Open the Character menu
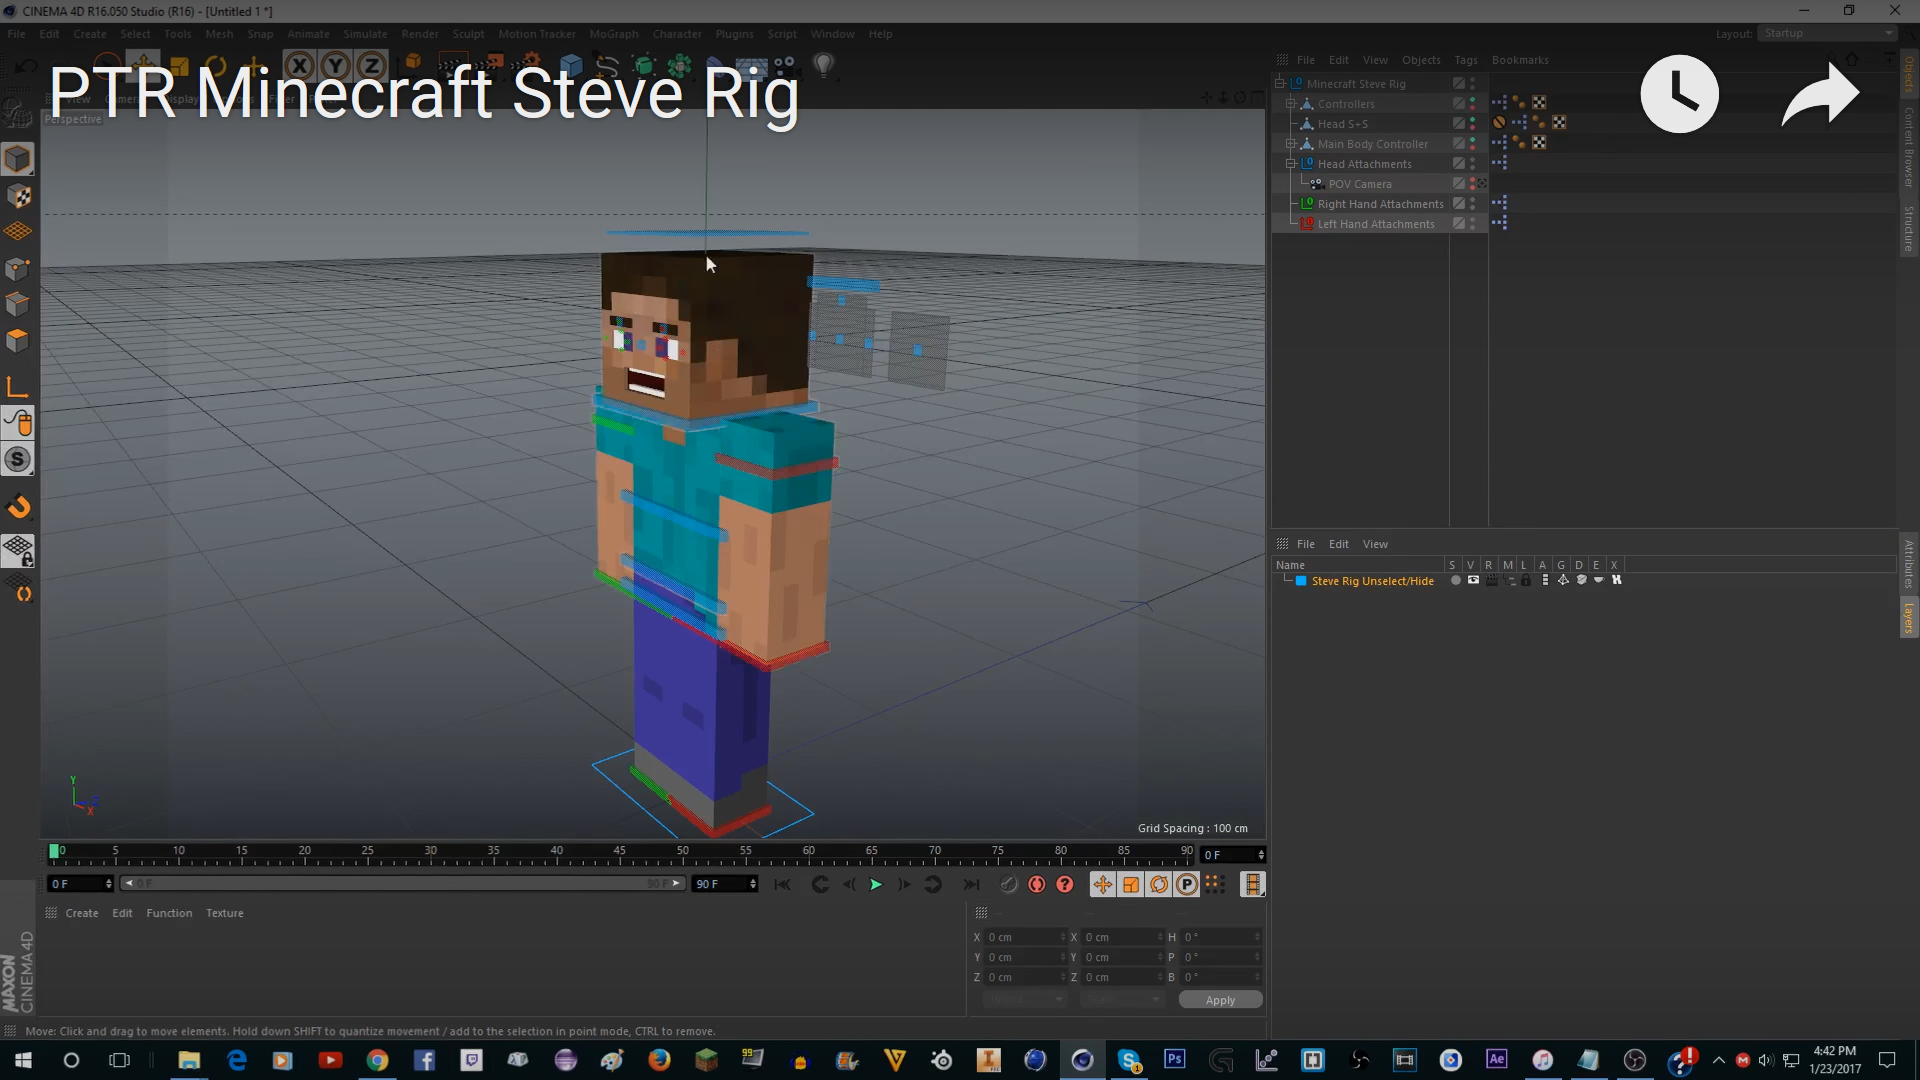1920x1080 pixels. pyautogui.click(x=677, y=34)
